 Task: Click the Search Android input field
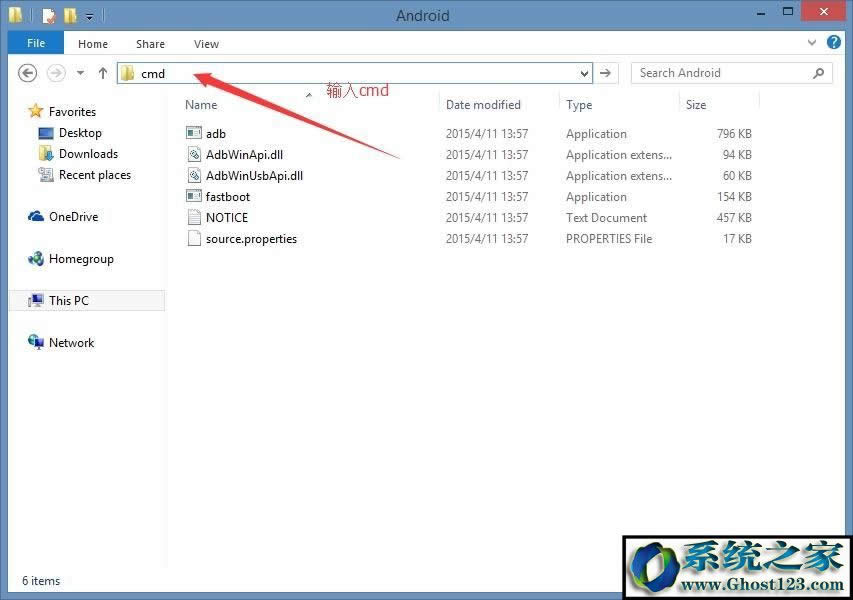pos(720,73)
